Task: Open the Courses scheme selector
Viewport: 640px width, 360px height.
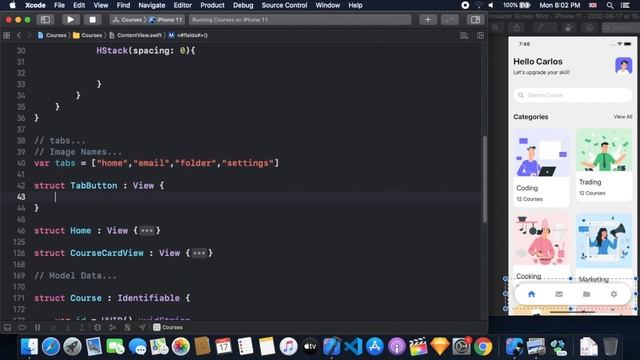Action: [x=127, y=20]
